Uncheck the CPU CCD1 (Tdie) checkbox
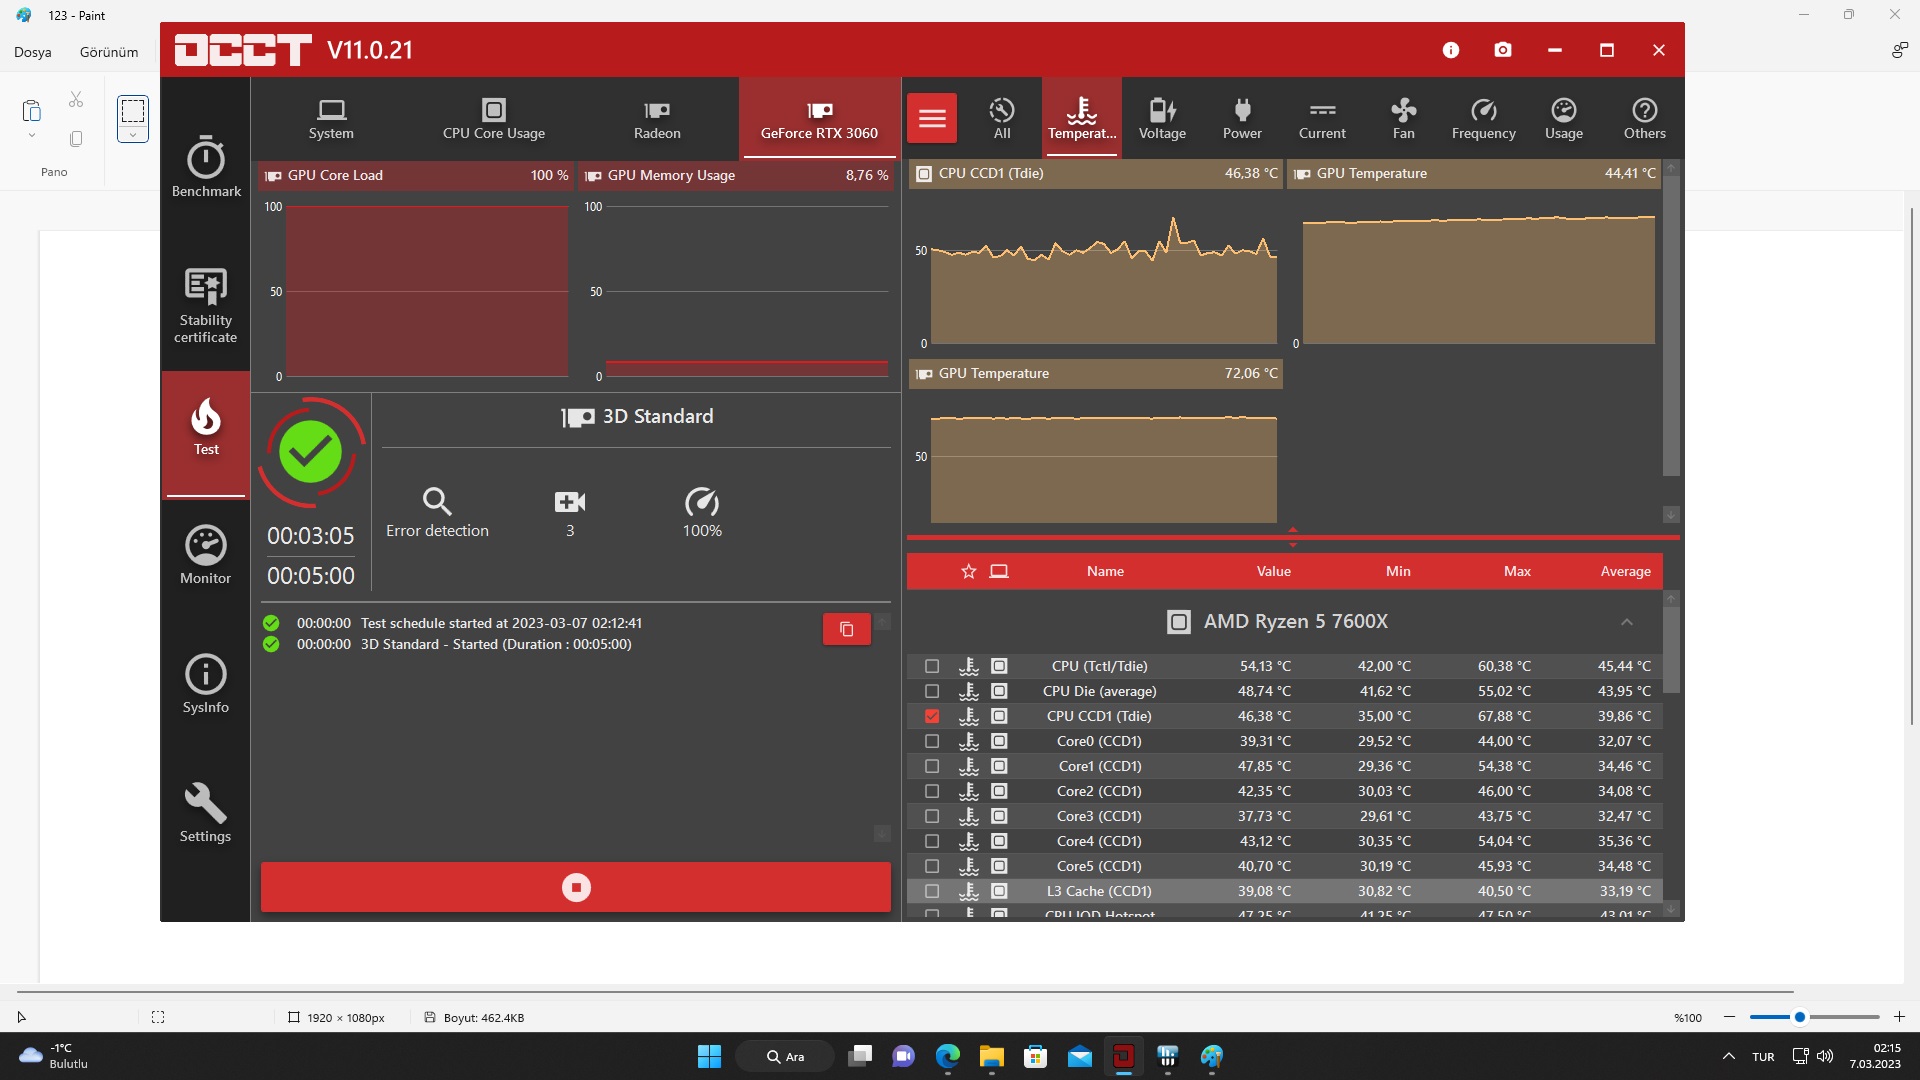 coord(932,716)
